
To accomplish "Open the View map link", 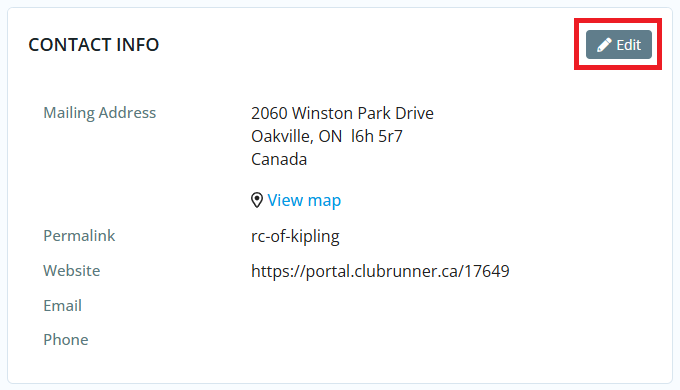I will click(x=304, y=200).
